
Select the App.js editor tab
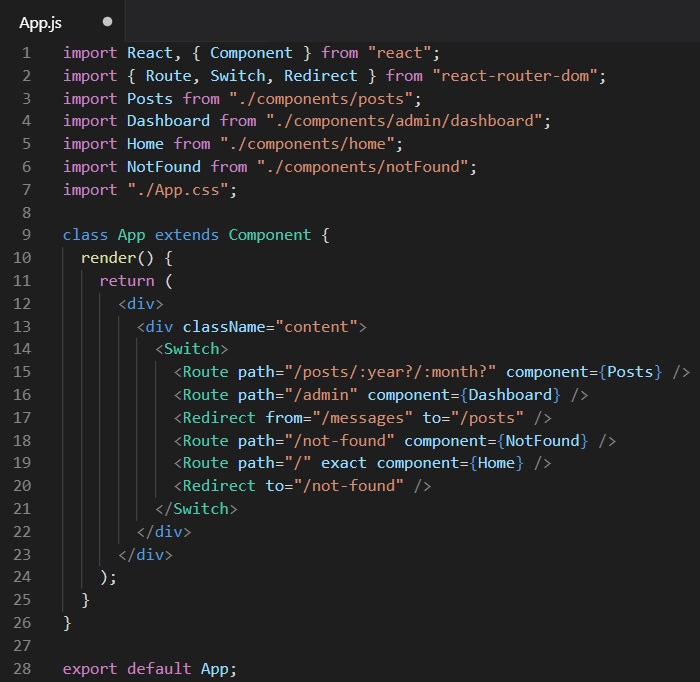40,21
